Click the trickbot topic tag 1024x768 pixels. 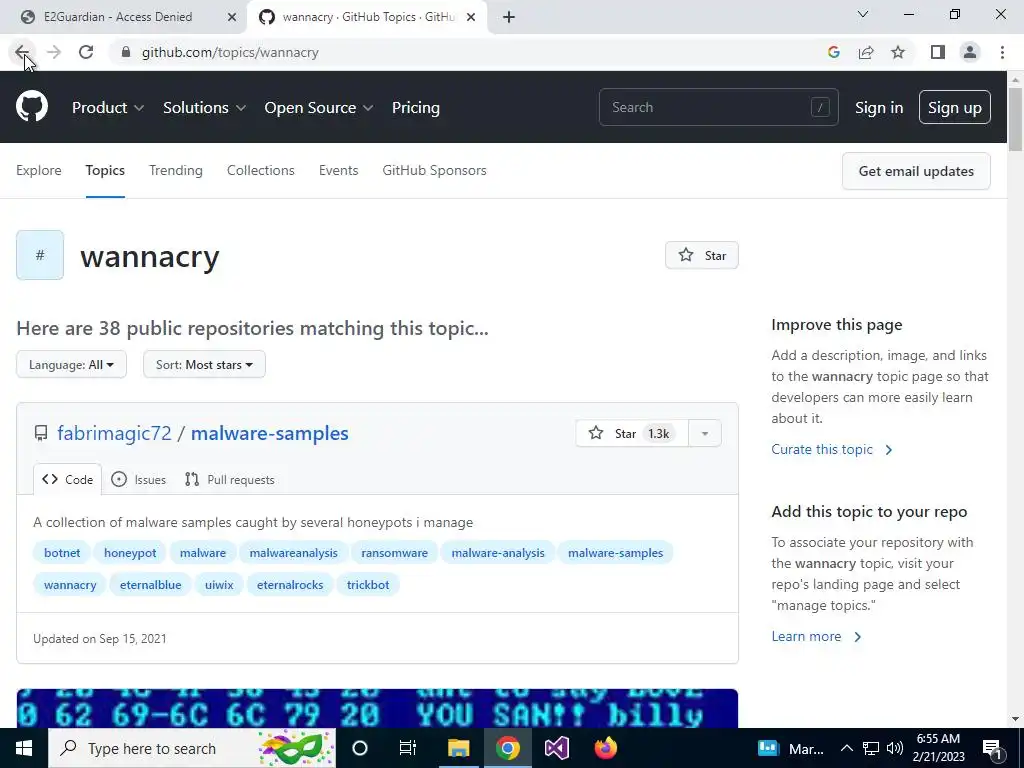pos(368,584)
